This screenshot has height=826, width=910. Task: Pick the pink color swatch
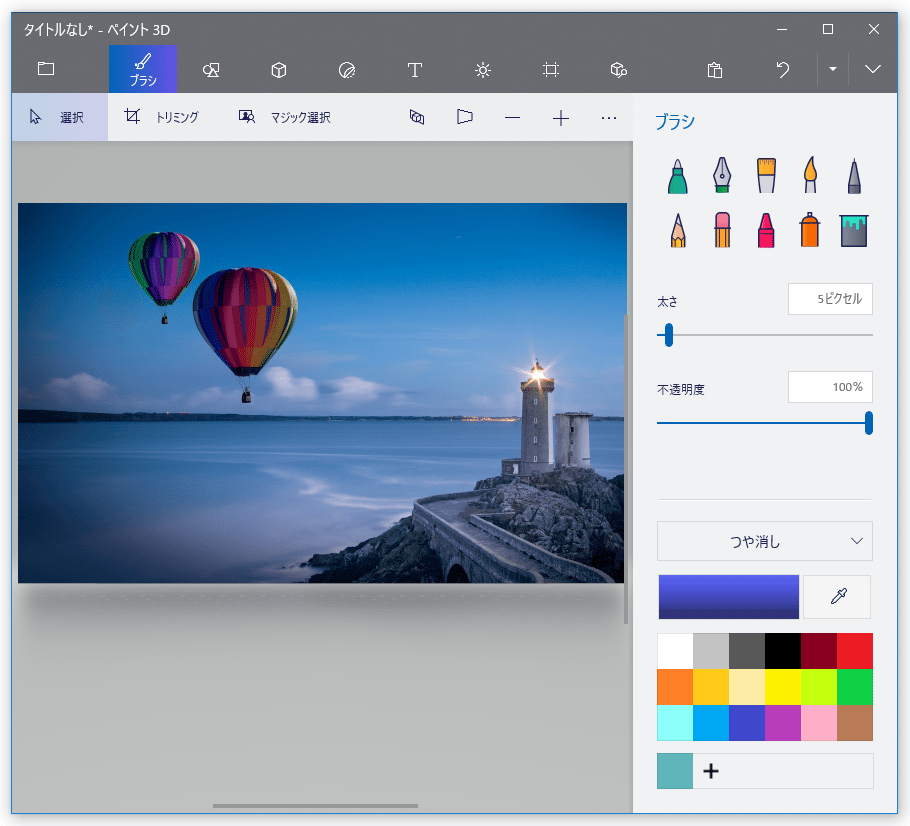pos(819,723)
